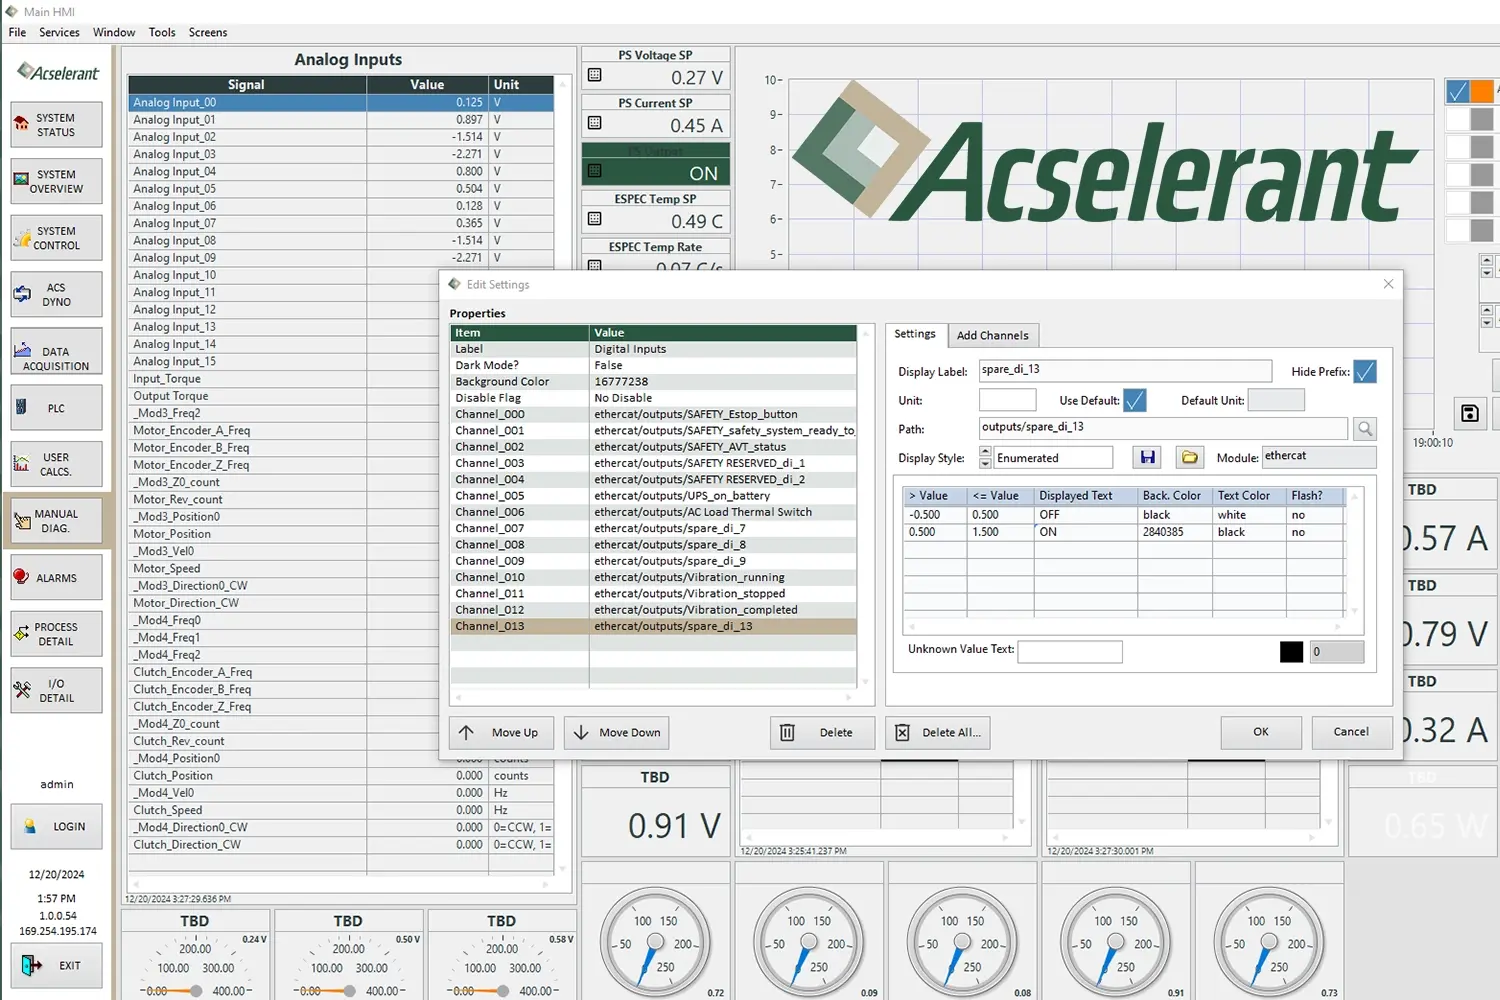Screen dimensions: 1500x1000
Task: Click the floppy disk save icon beside the chart
Action: [1469, 413]
